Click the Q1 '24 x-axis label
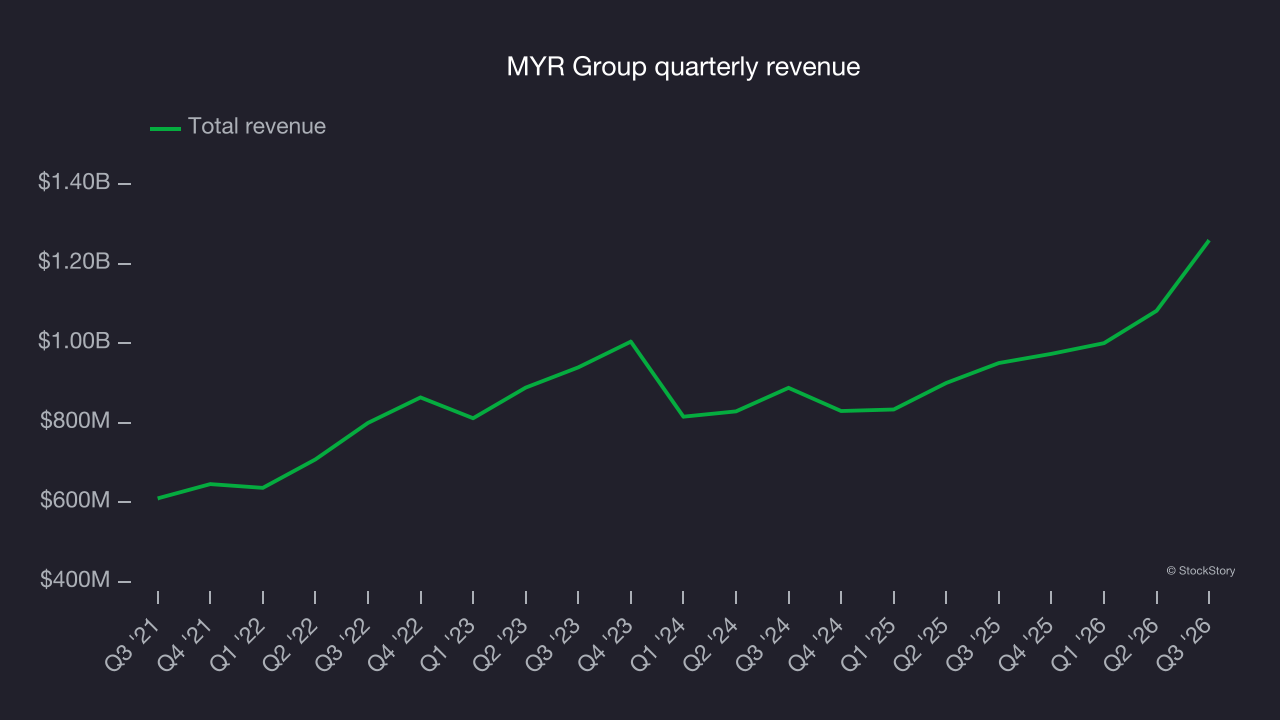 657,644
